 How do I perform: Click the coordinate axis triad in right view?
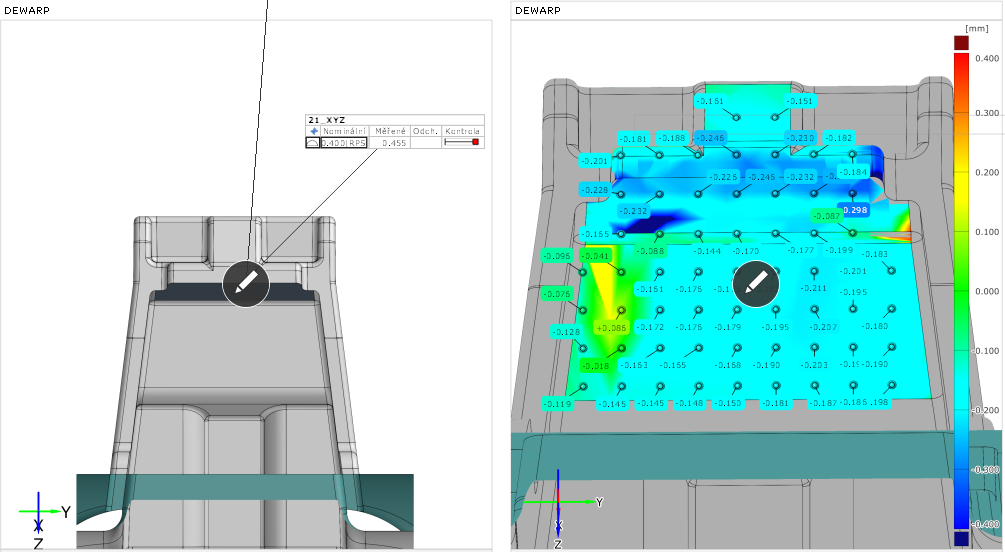(x=563, y=508)
